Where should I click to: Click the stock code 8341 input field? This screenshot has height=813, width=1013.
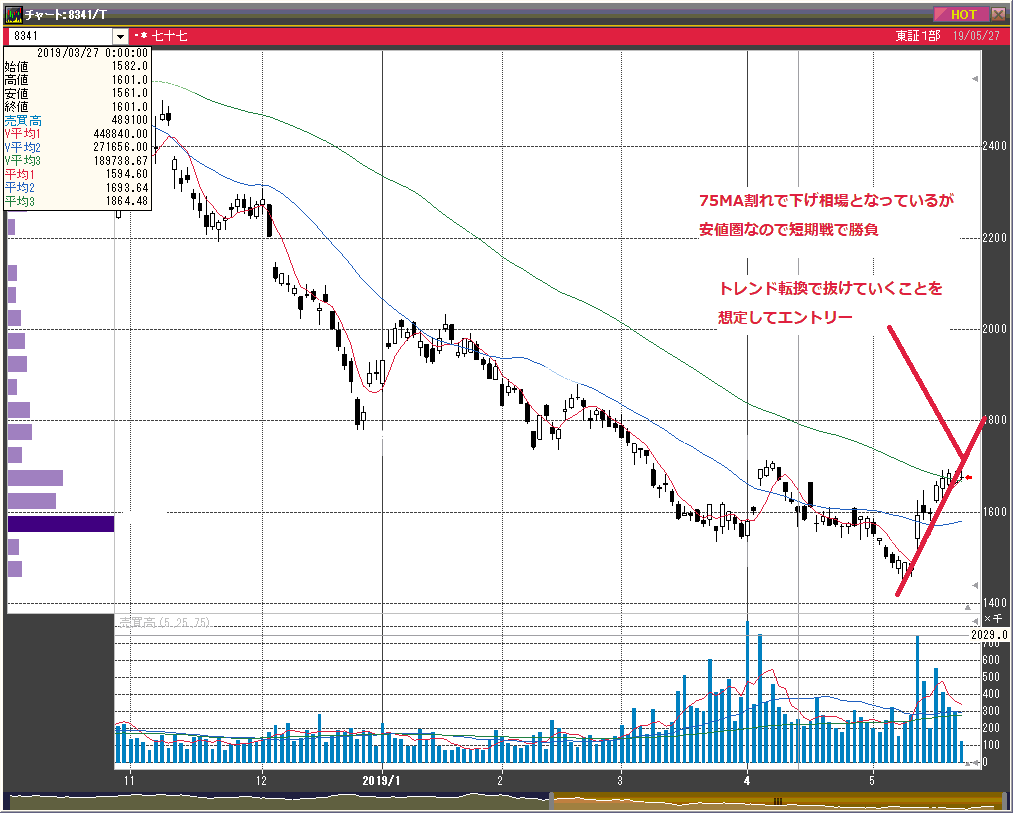pos(60,36)
